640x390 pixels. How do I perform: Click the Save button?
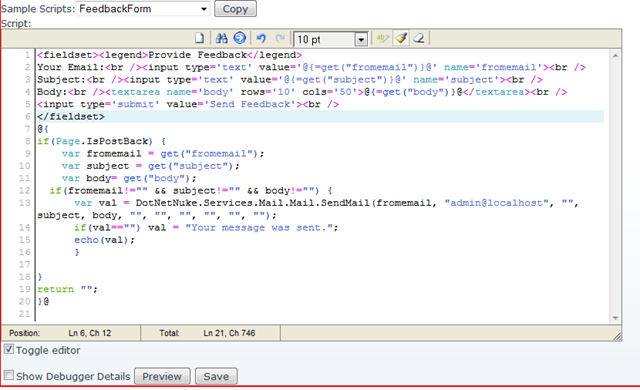[216, 376]
